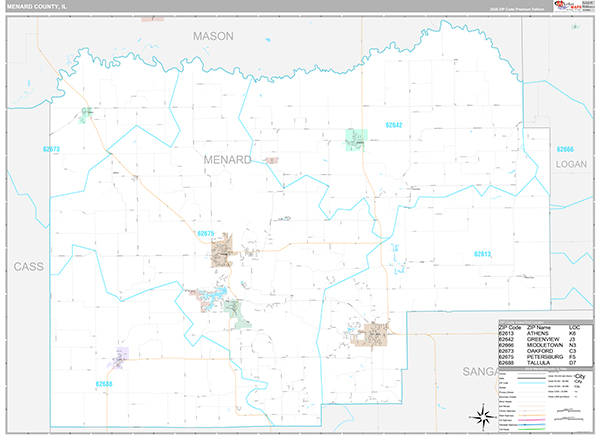Click the ZIP Code column header
Screen dimensions: 600x435
(x=510, y=328)
